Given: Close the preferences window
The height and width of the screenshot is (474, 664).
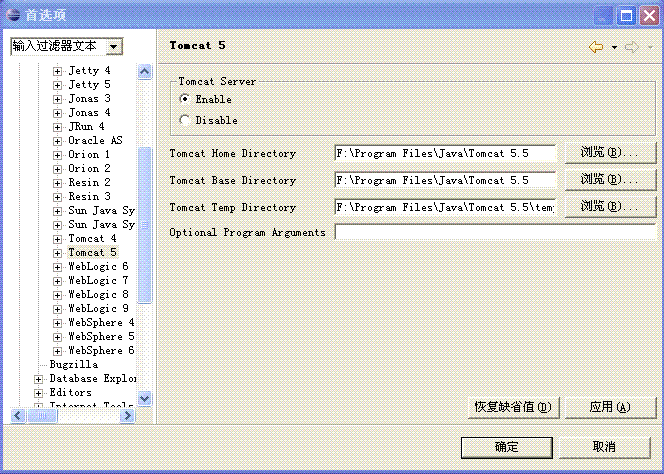Looking at the screenshot, I should pos(649,16).
